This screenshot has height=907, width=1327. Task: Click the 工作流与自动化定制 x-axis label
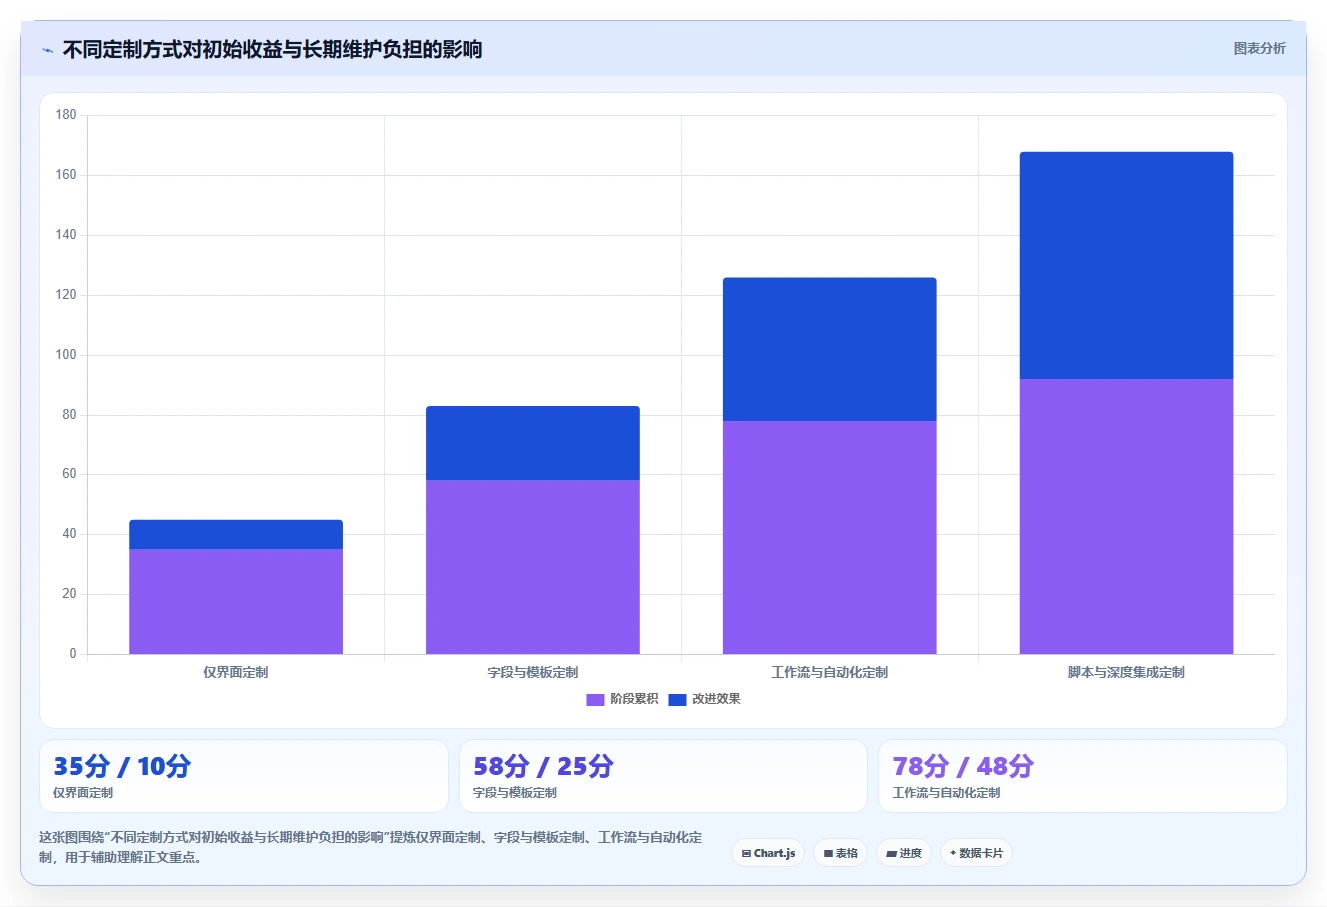coord(830,672)
